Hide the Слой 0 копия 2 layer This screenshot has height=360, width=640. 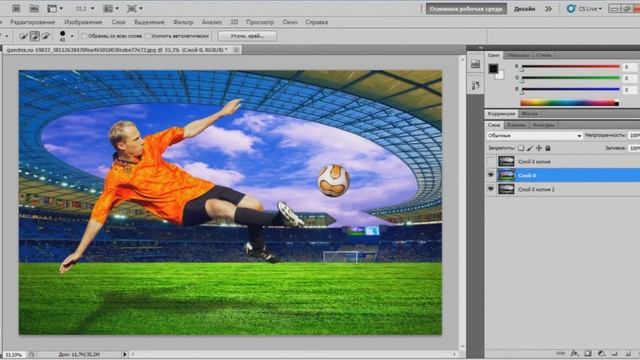[491, 189]
